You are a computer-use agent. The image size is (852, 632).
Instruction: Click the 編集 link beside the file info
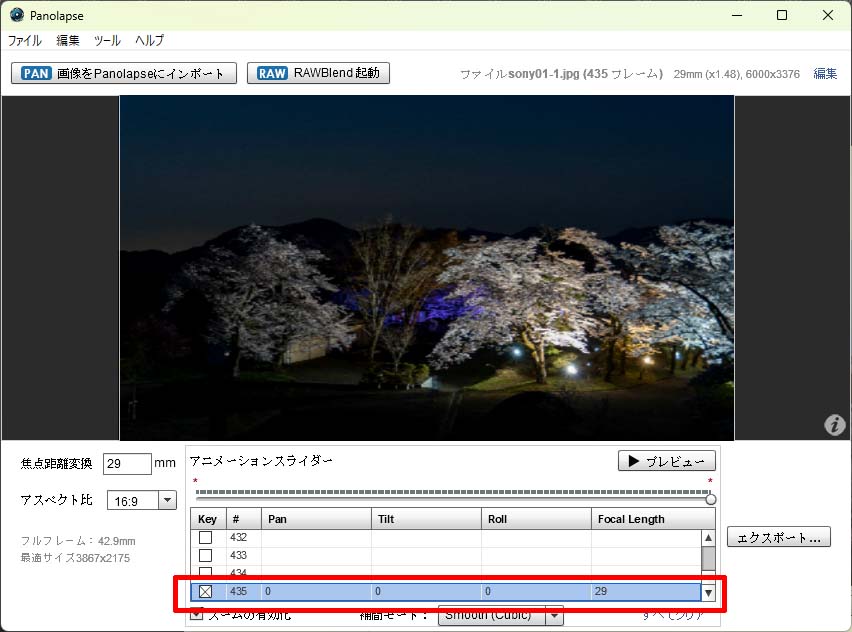825,74
